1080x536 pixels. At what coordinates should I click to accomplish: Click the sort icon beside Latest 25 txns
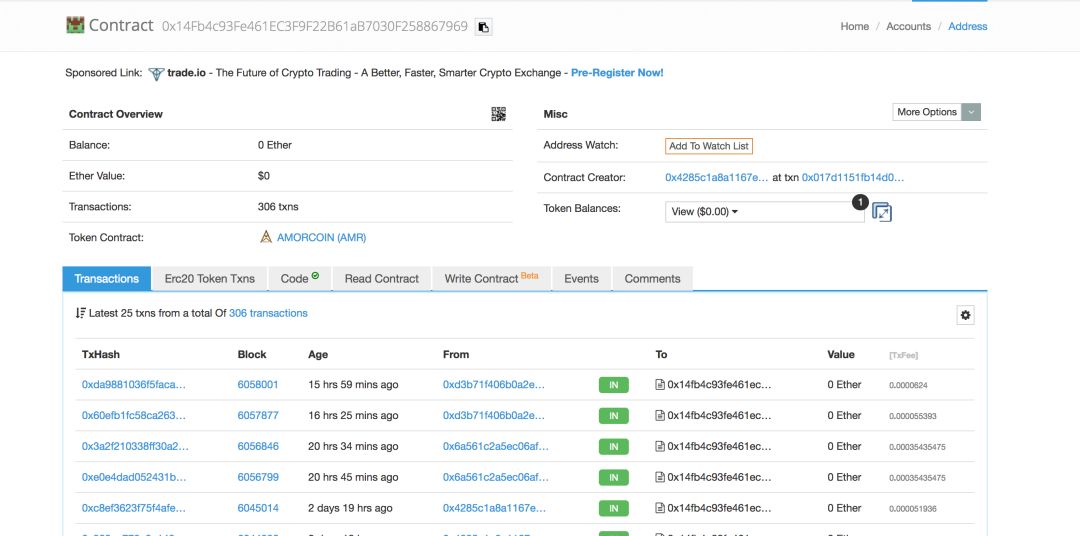click(81, 313)
